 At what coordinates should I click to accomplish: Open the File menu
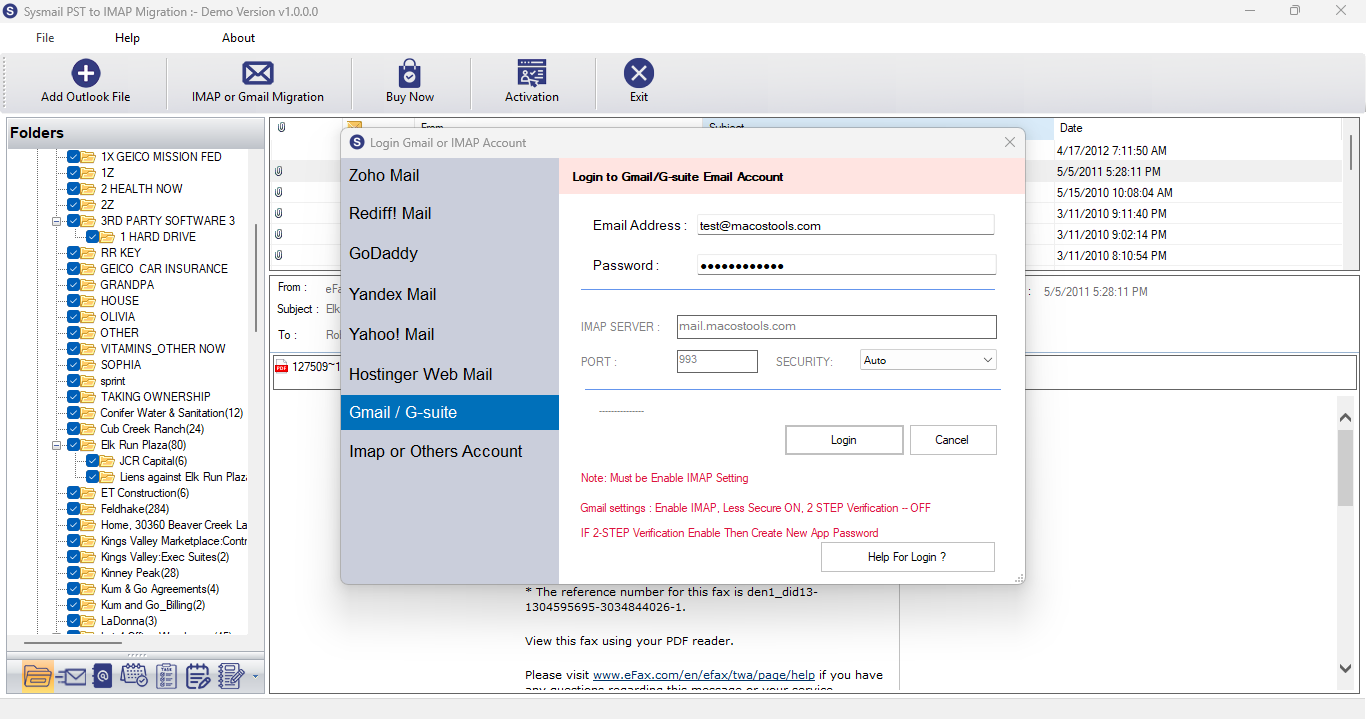45,38
